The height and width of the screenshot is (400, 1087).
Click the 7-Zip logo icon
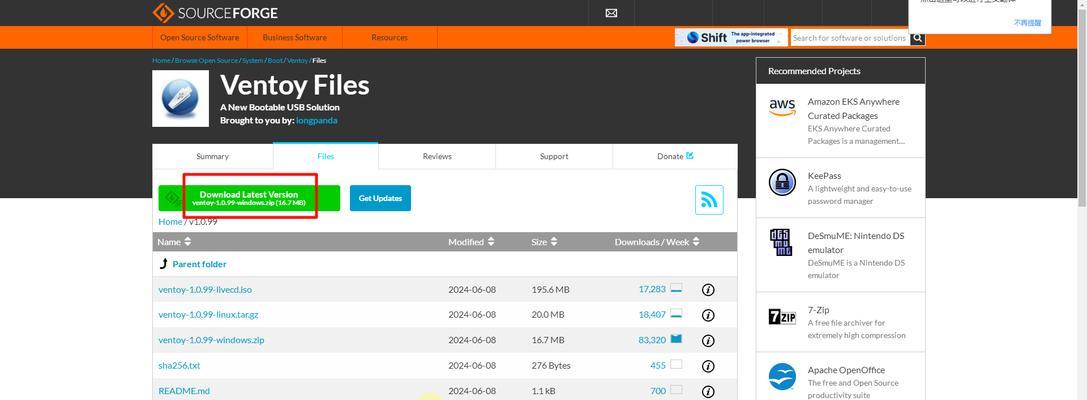click(782, 318)
